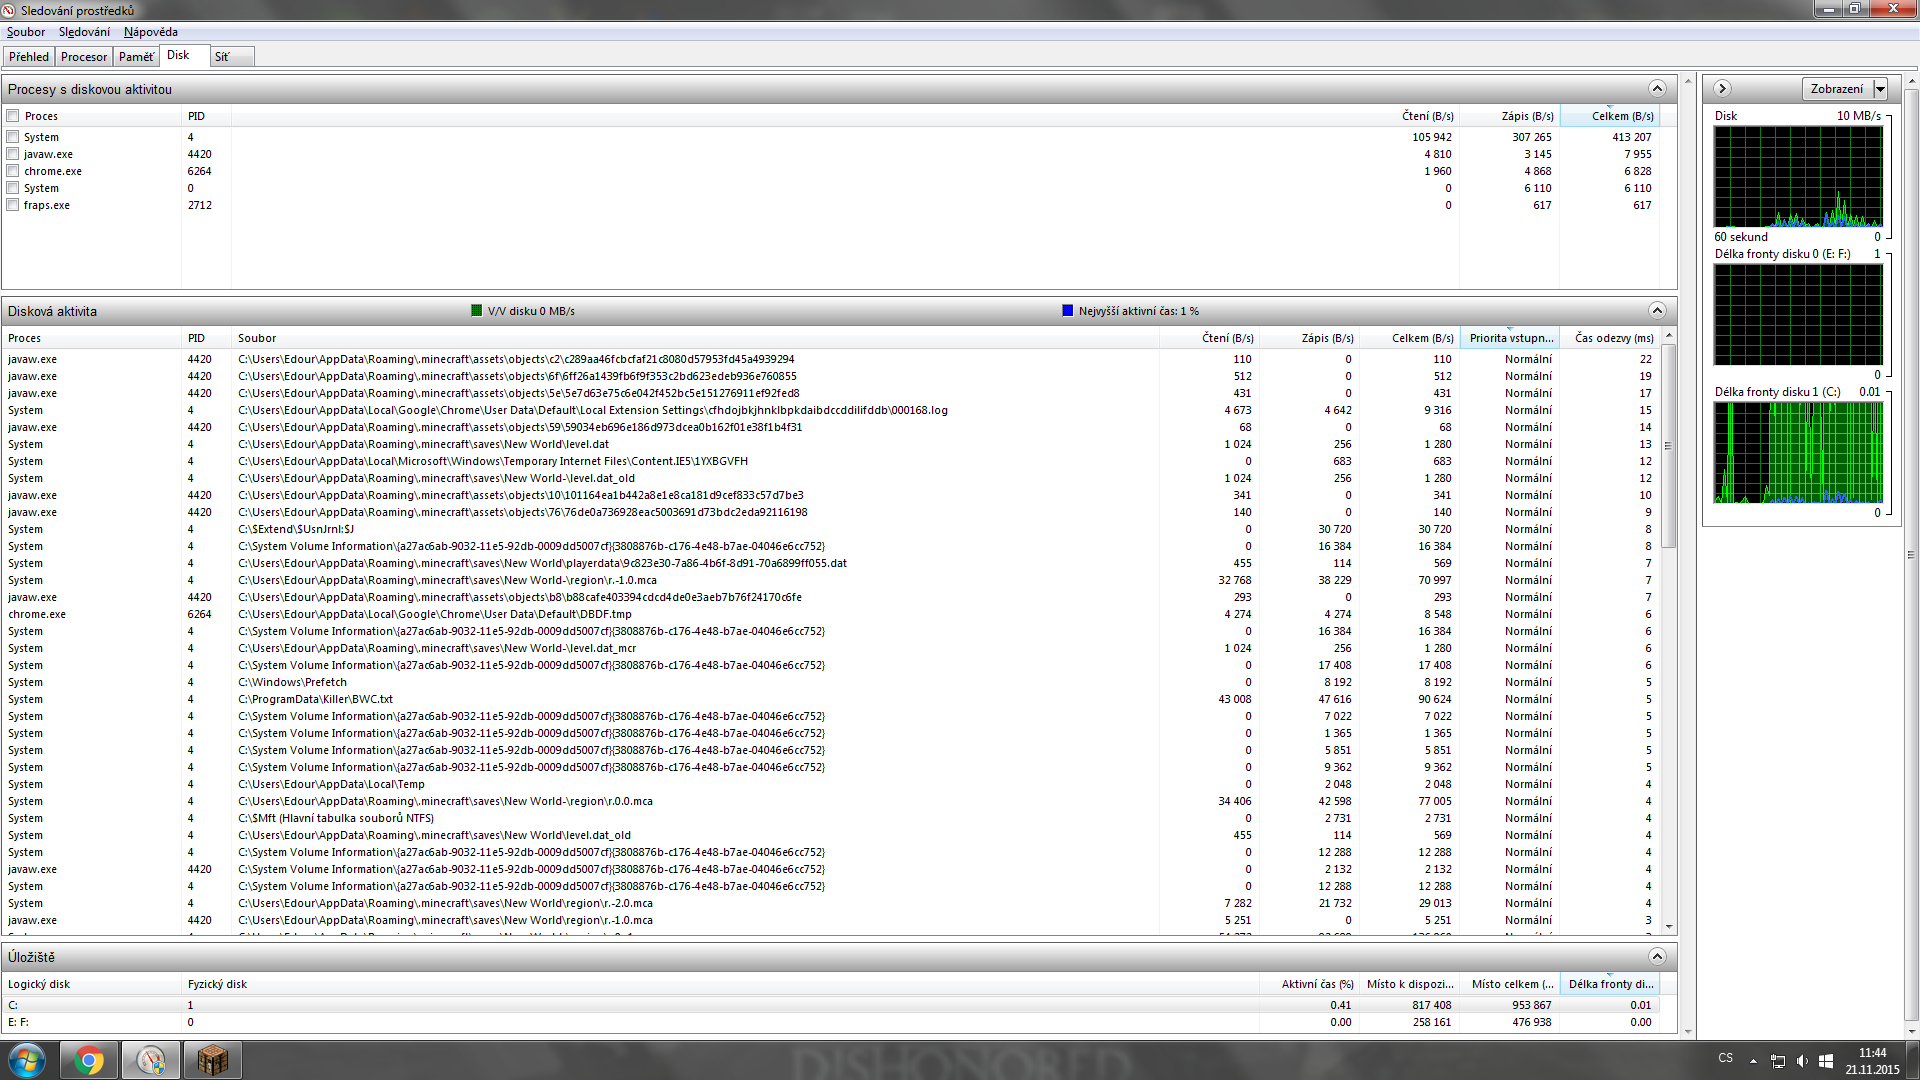Image resolution: width=1920 pixels, height=1080 pixels.
Task: Click the network tray icon
Action: coord(1777,1061)
